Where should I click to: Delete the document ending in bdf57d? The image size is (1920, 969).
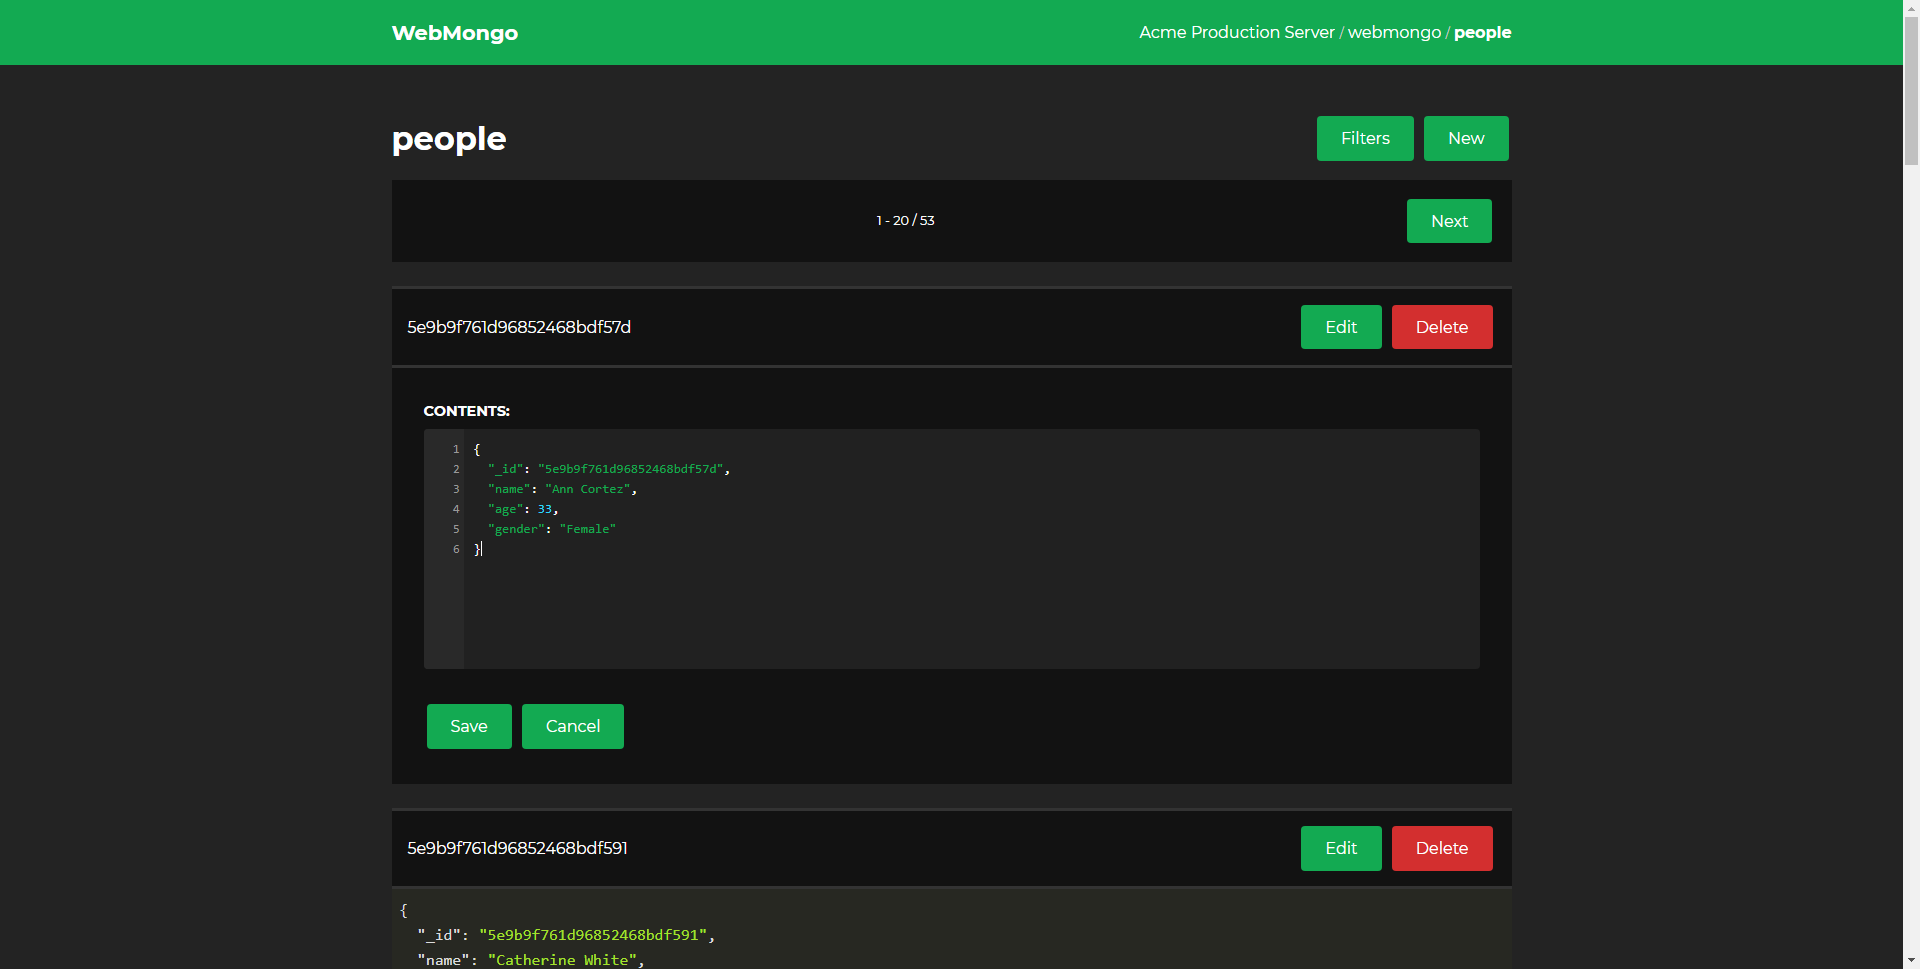pyautogui.click(x=1441, y=326)
